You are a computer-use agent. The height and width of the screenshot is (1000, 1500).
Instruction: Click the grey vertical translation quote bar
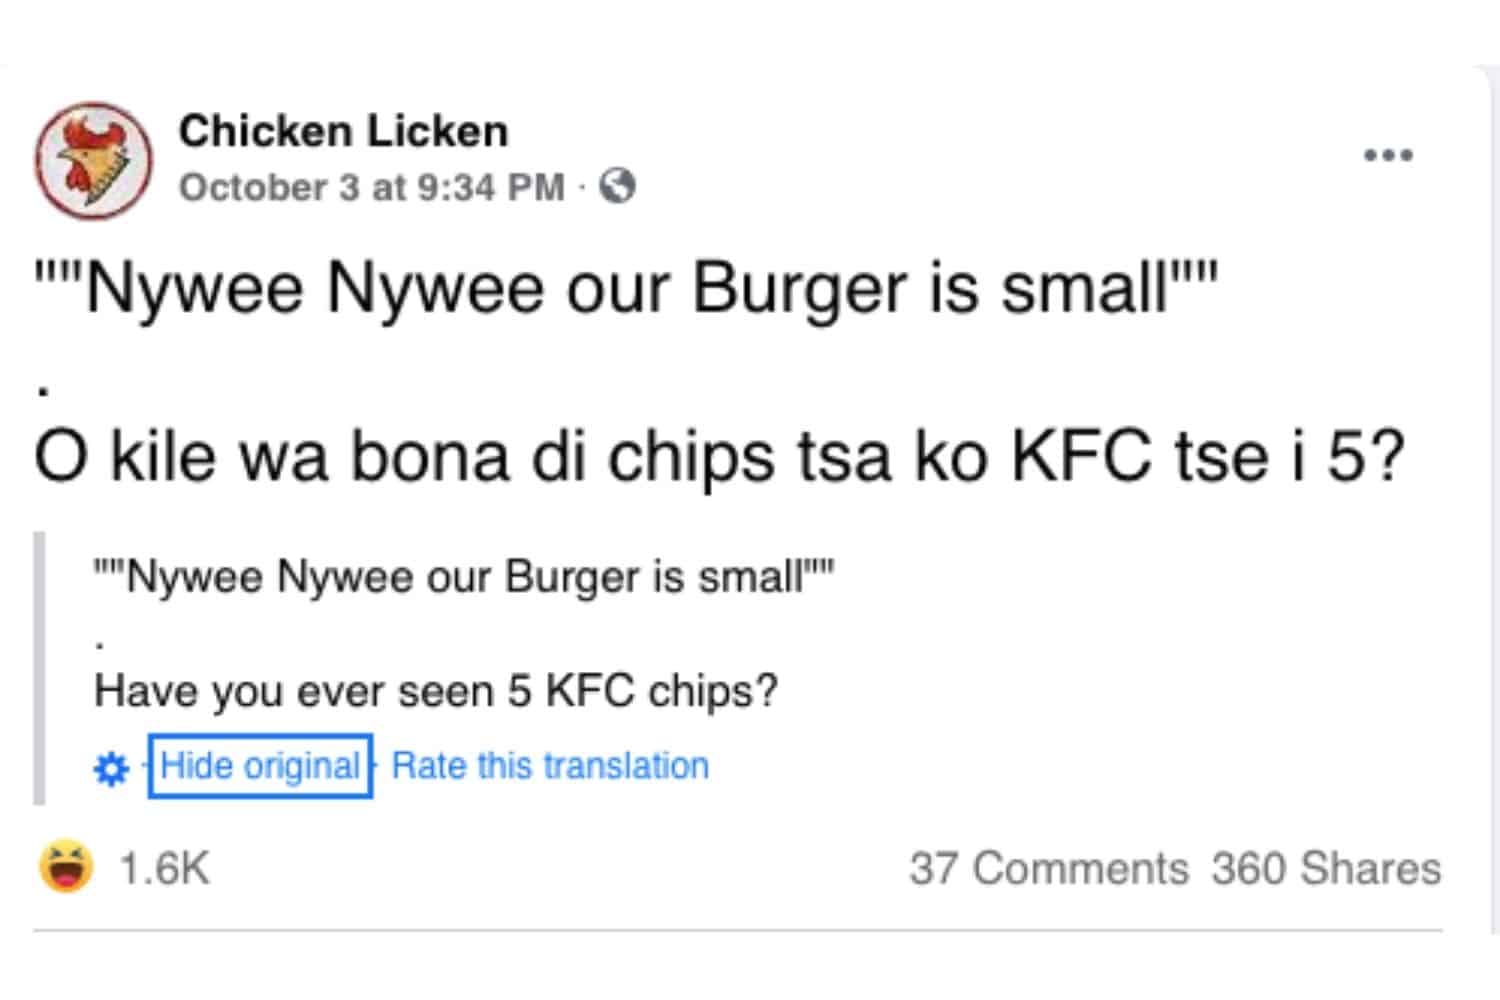coord(39,668)
